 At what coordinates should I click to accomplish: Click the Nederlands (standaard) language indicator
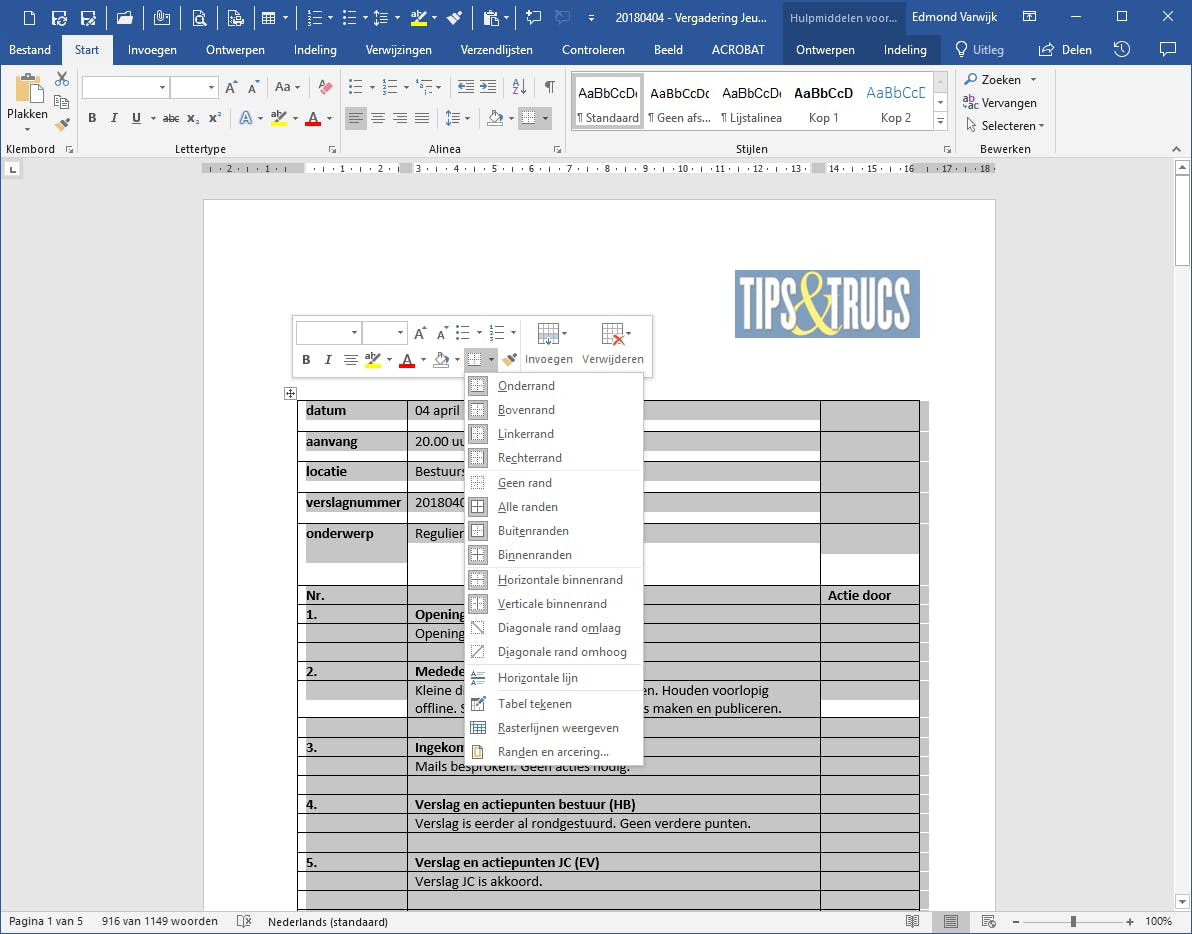click(328, 922)
